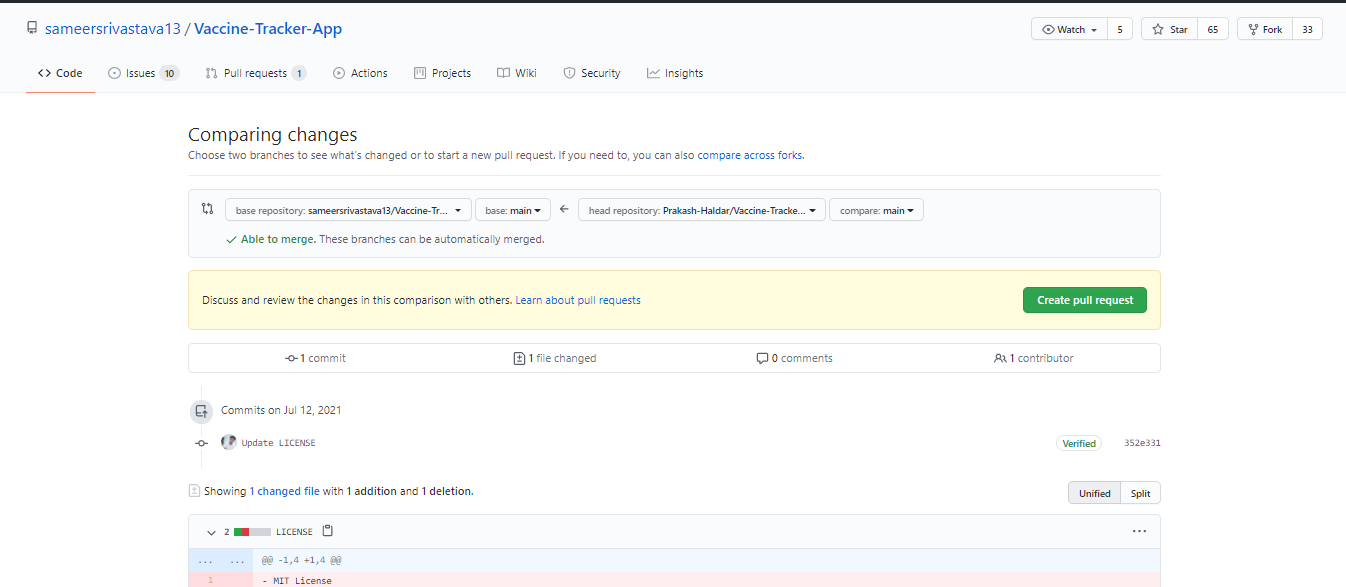Open the Wiki tab
The image size is (1346, 587).
[x=517, y=73]
